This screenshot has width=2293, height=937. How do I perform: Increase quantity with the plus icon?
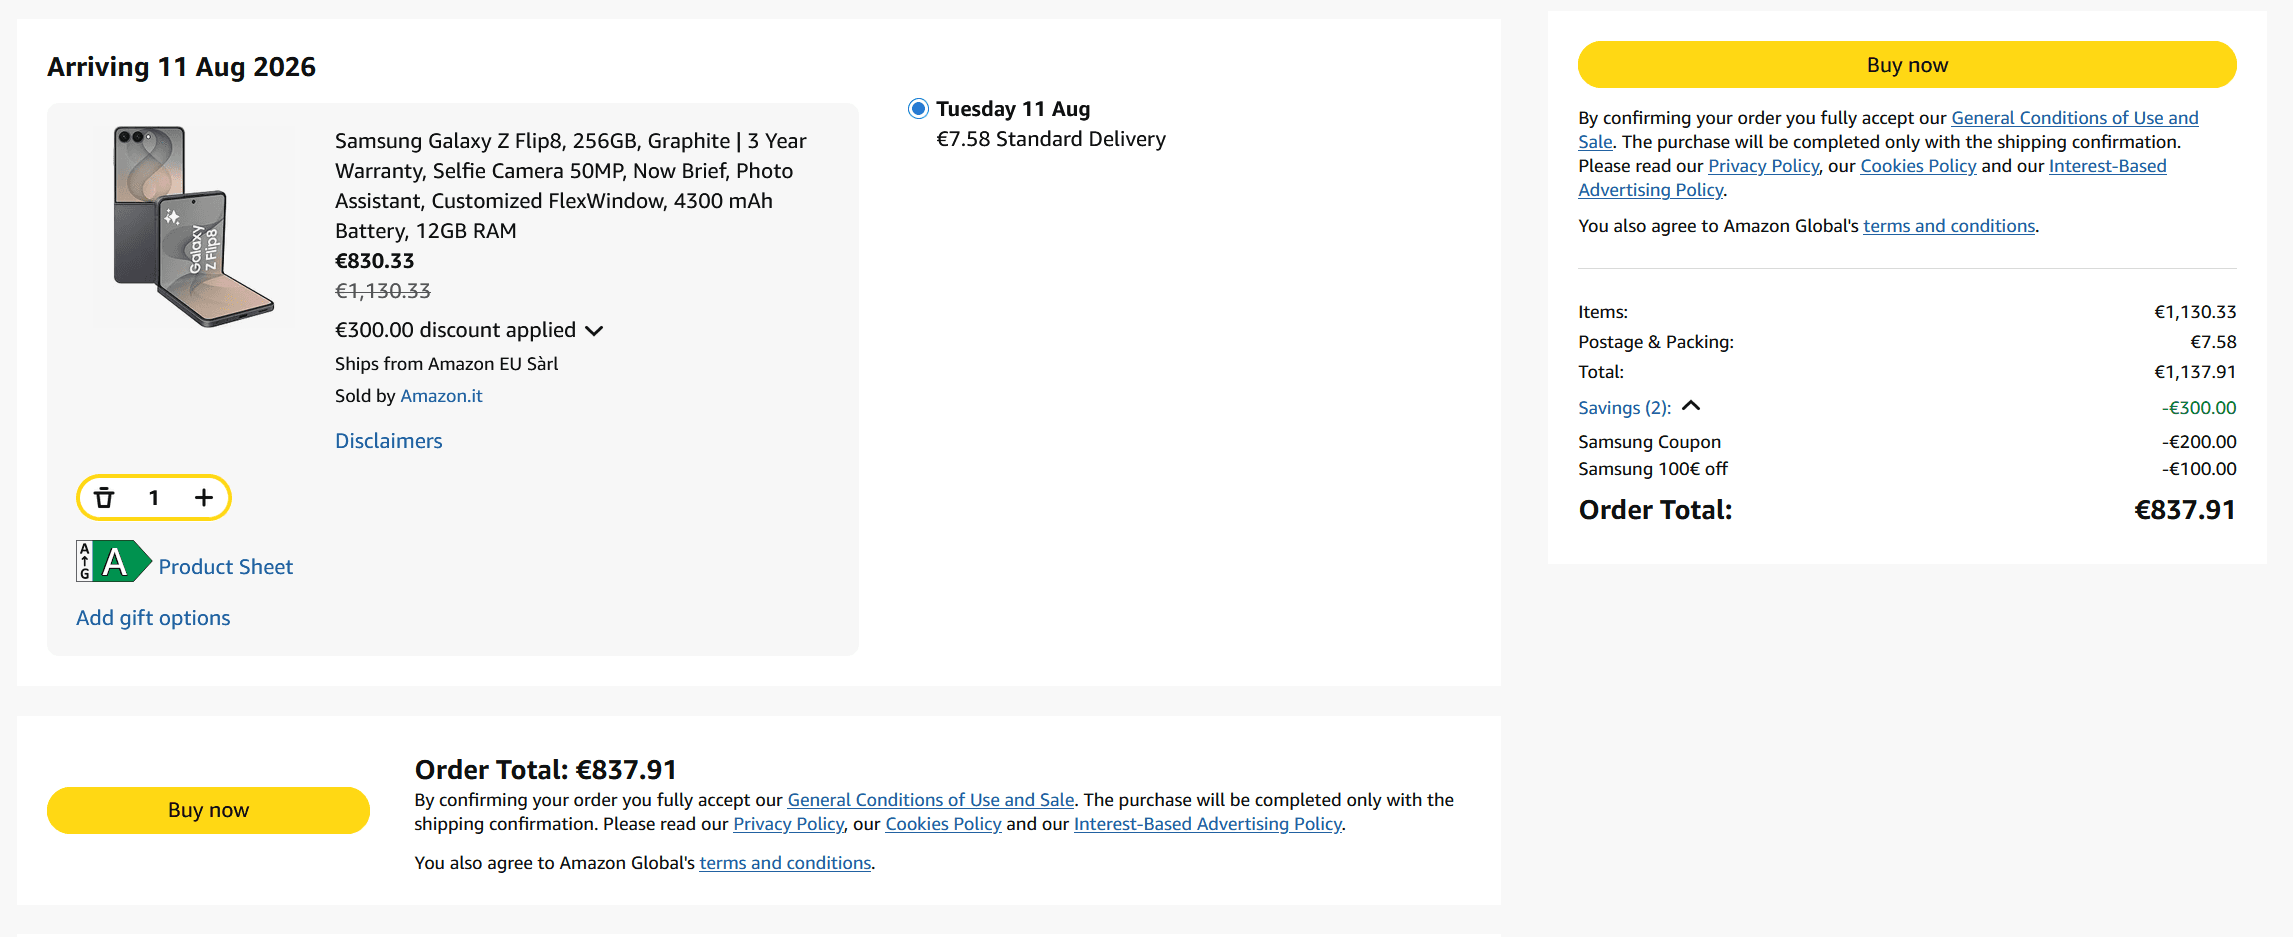[x=204, y=498]
